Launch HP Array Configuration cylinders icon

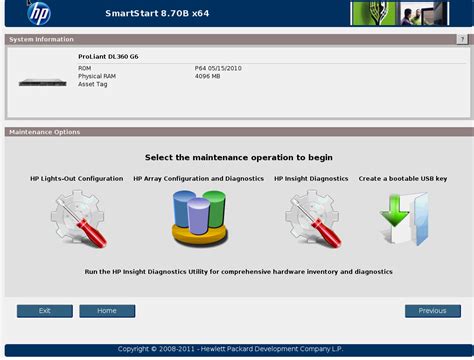(199, 218)
